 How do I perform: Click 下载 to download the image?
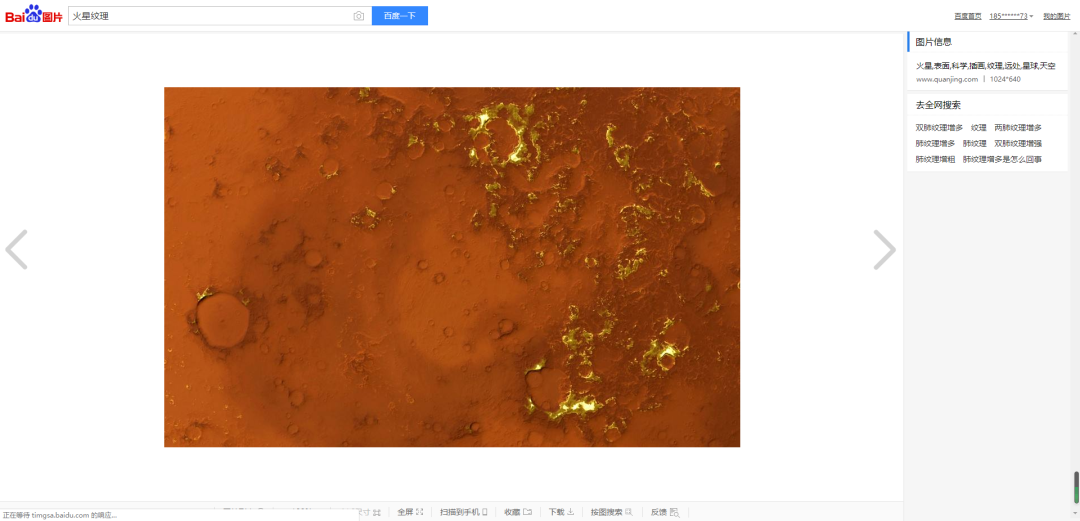click(561, 512)
